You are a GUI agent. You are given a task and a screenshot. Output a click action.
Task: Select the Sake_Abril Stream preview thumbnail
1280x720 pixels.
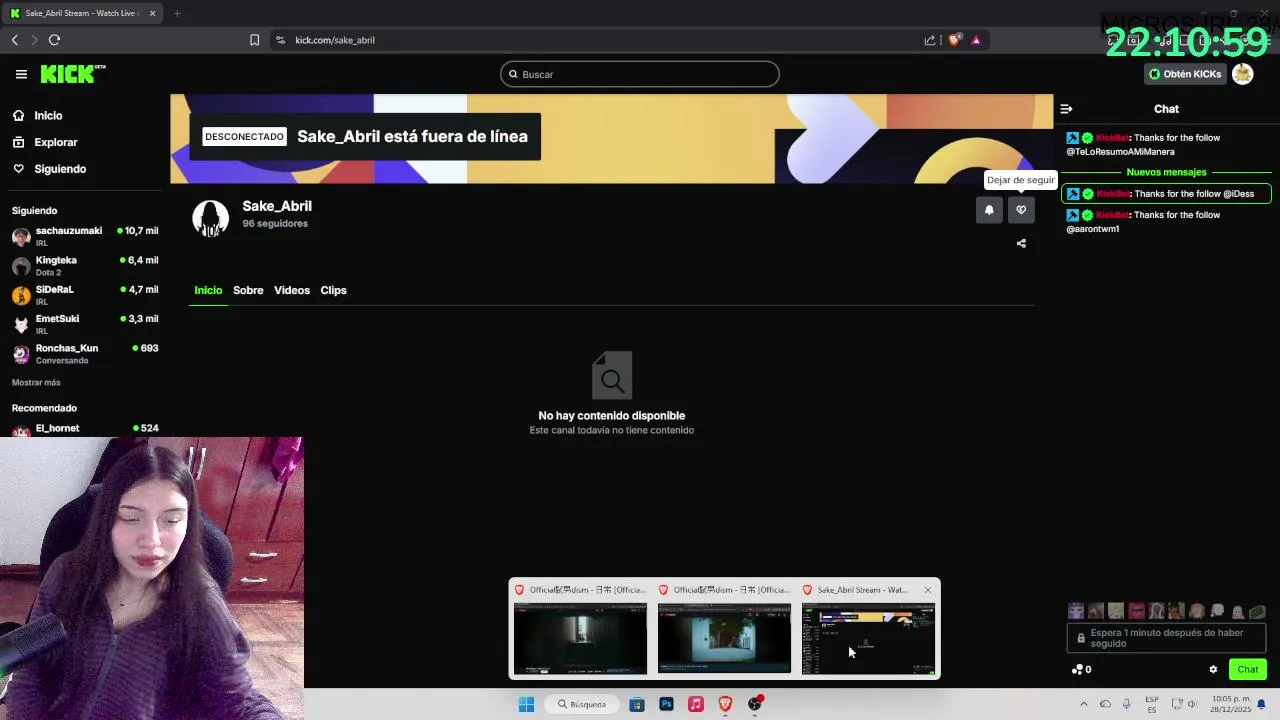coord(868,639)
